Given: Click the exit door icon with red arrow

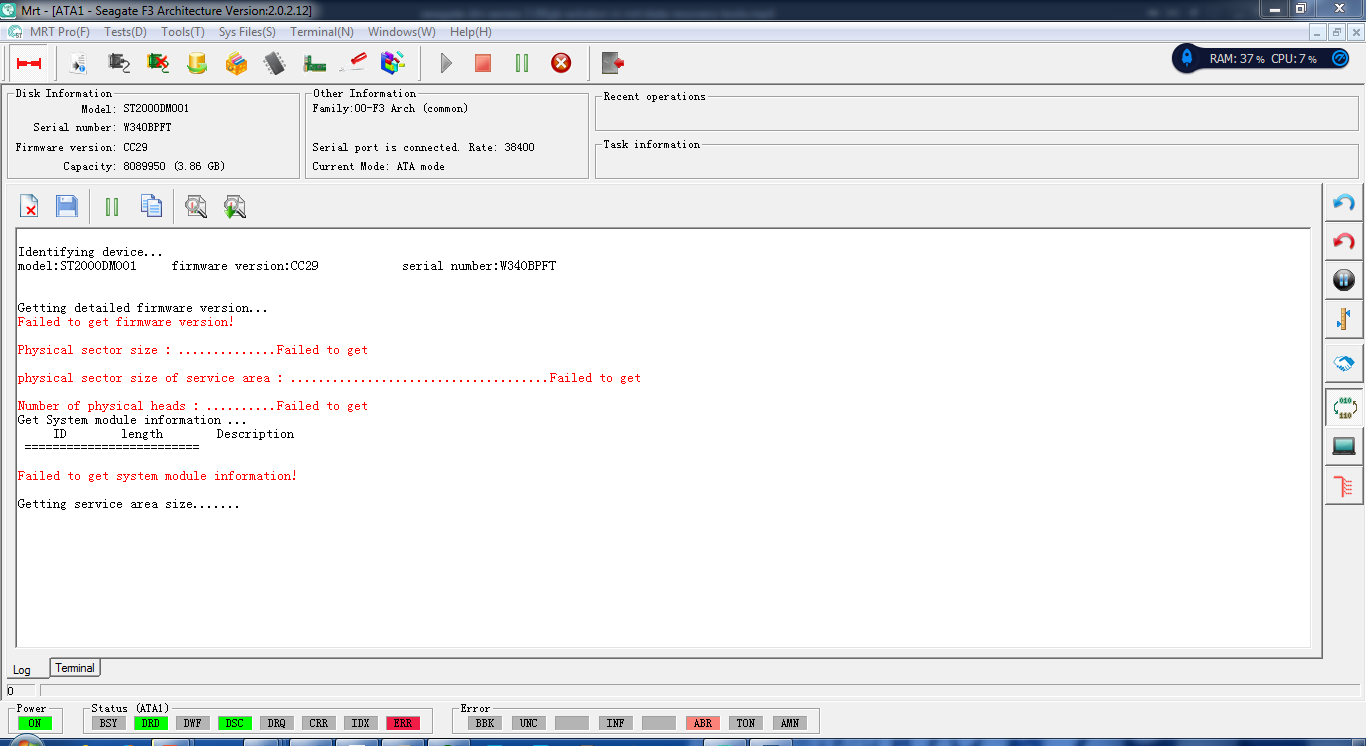Looking at the screenshot, I should point(613,63).
